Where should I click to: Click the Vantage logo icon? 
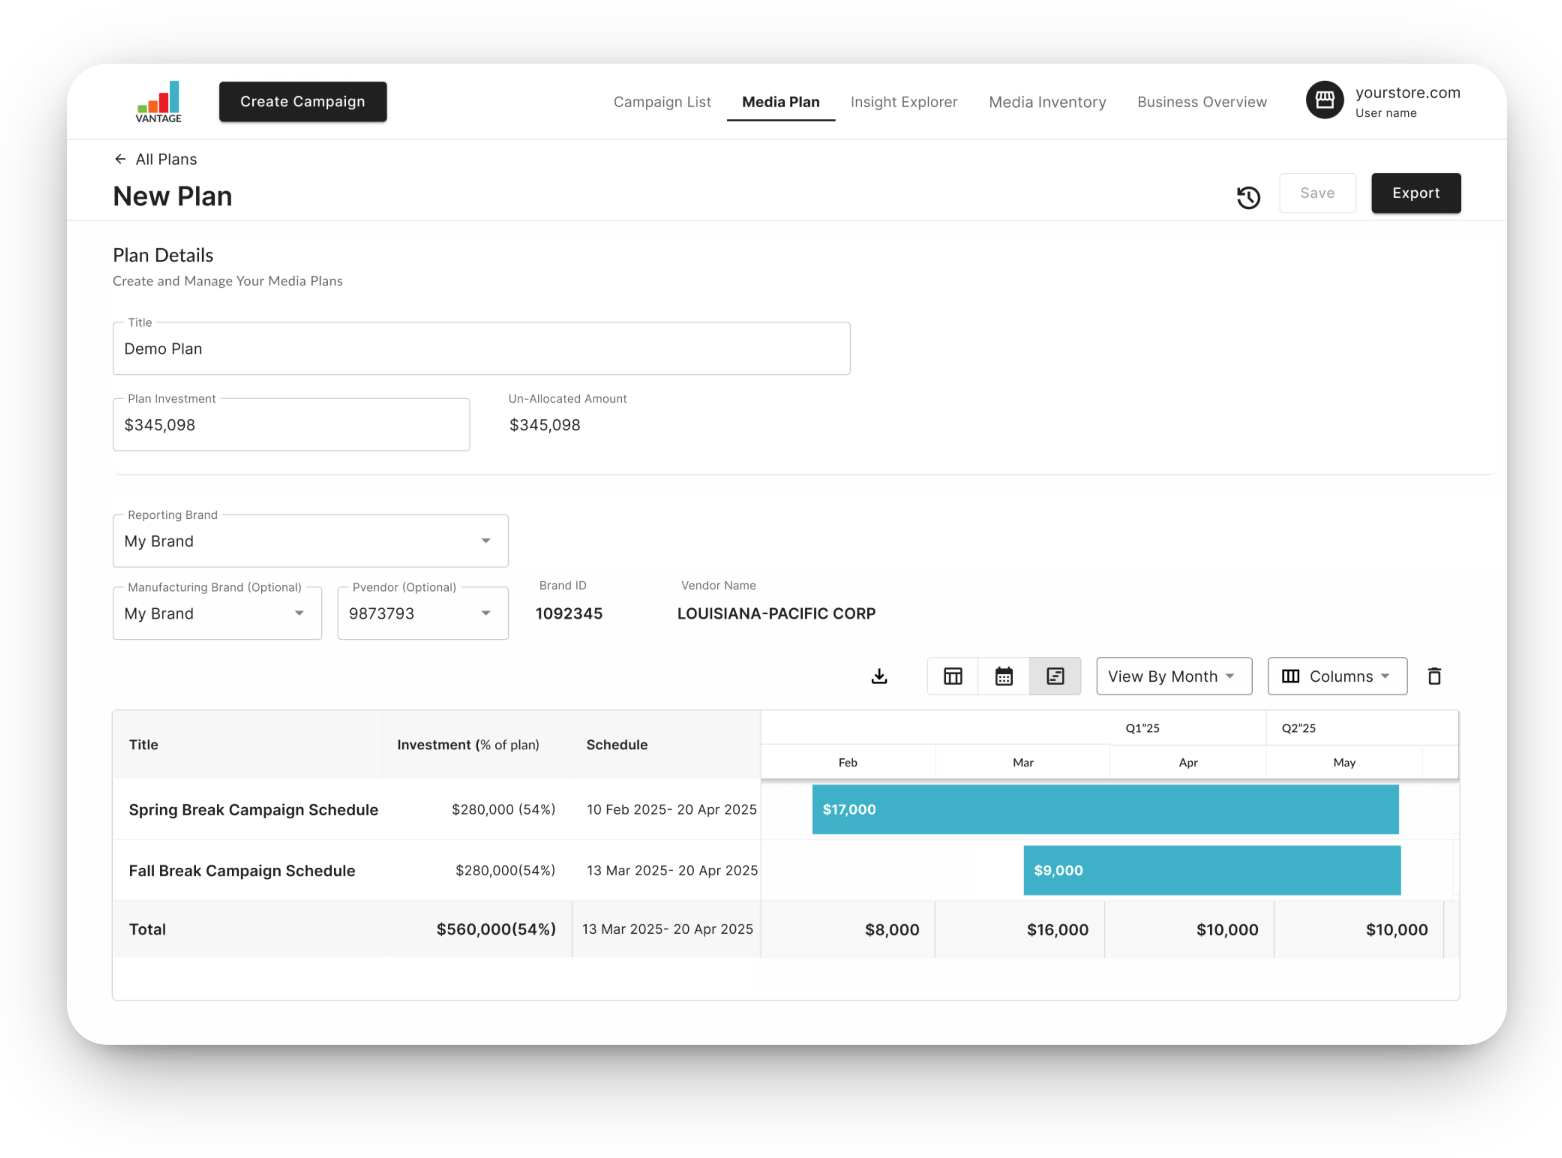coord(159,102)
